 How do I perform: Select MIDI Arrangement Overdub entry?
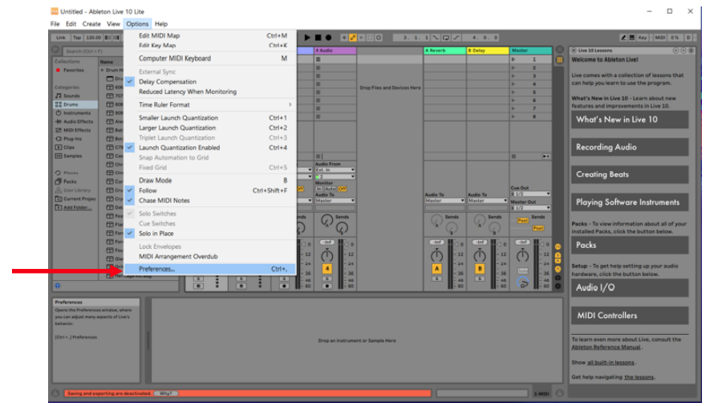pos(210,257)
